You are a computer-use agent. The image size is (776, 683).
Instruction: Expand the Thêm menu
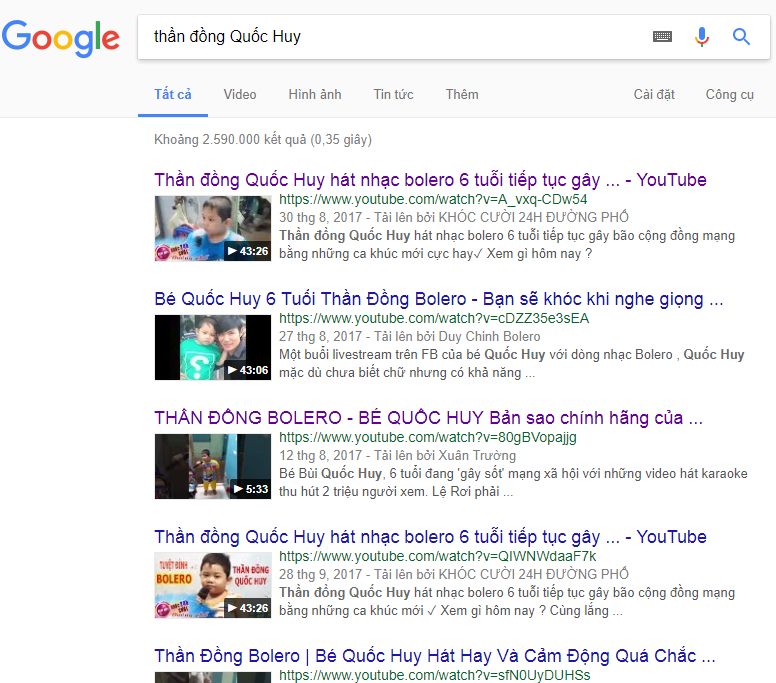[462, 94]
